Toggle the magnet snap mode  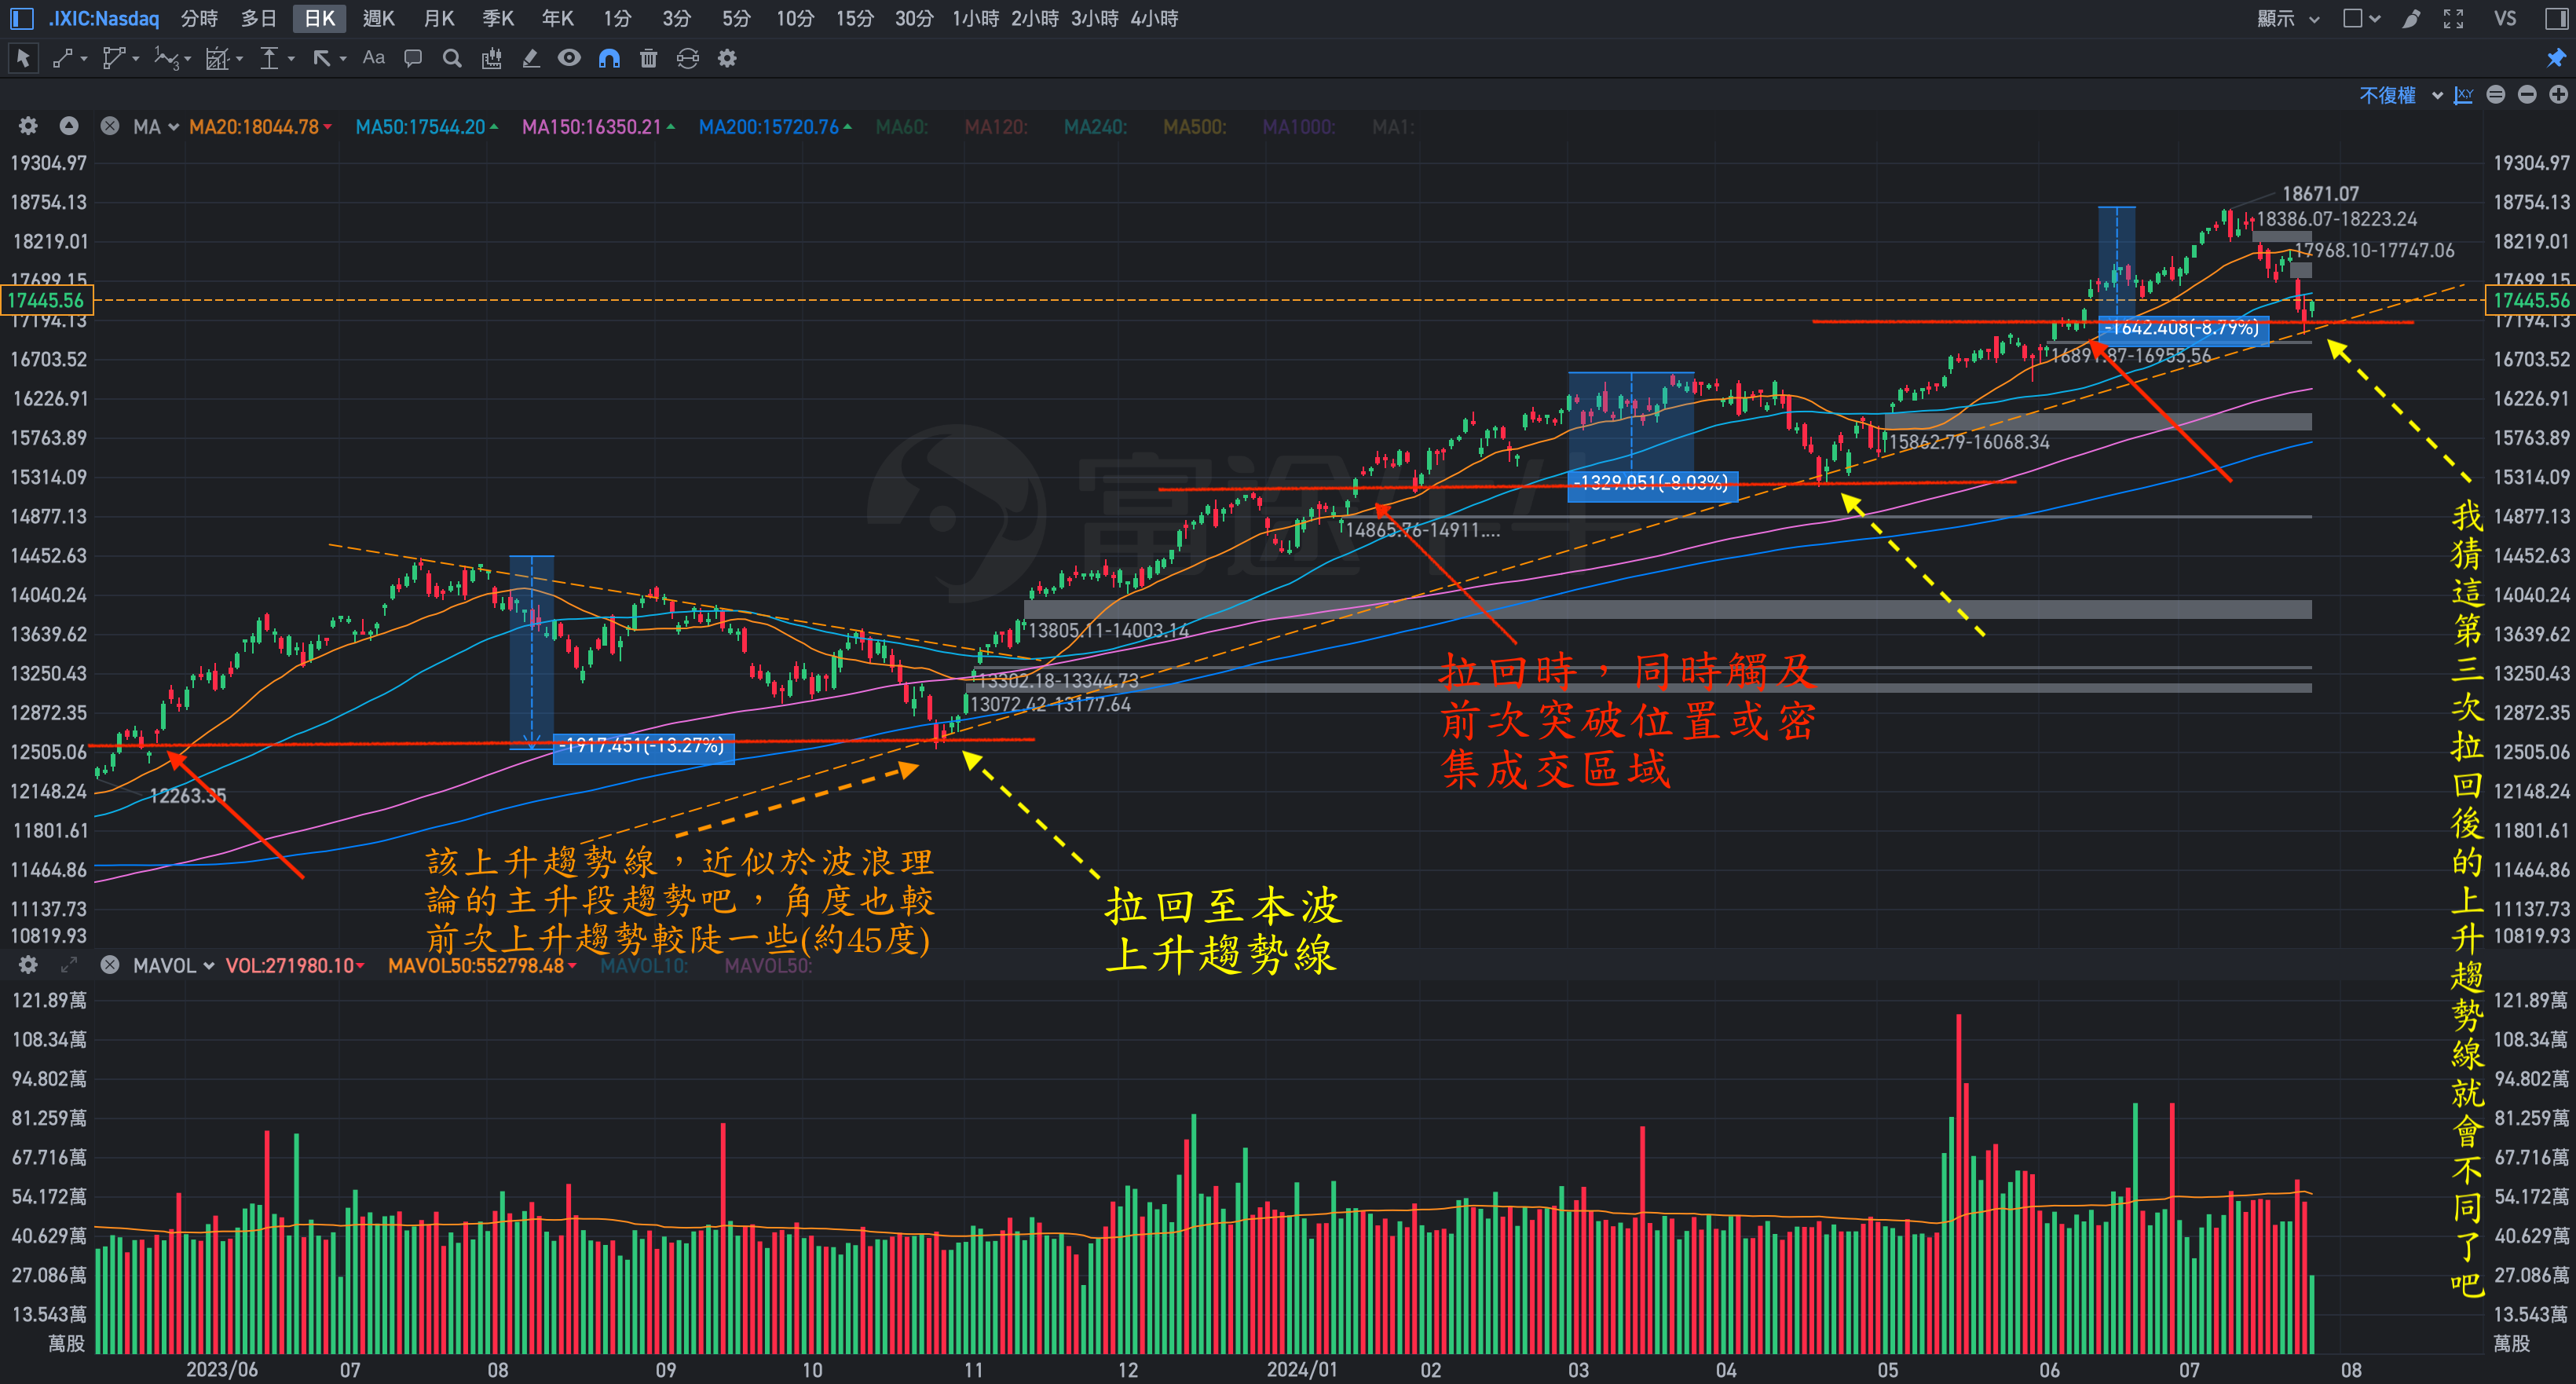[609, 59]
